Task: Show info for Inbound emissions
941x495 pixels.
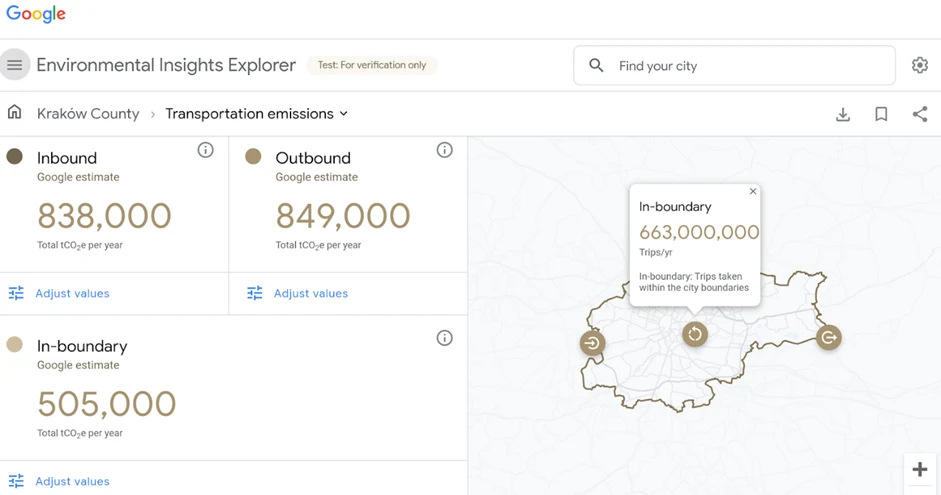Action: (205, 150)
